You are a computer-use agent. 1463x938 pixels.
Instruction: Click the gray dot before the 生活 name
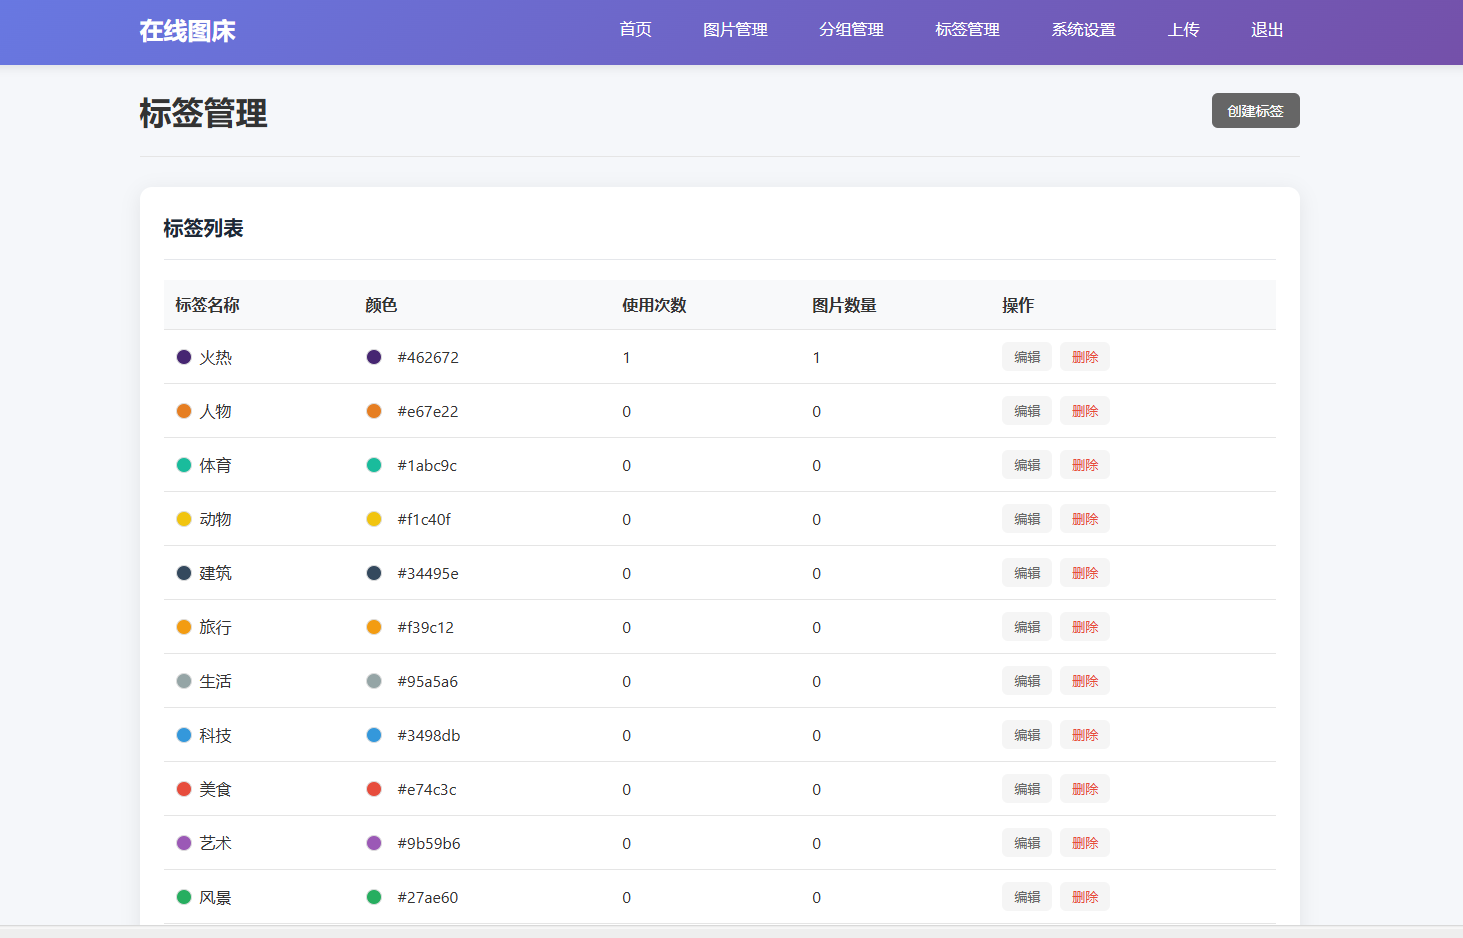[x=184, y=681]
